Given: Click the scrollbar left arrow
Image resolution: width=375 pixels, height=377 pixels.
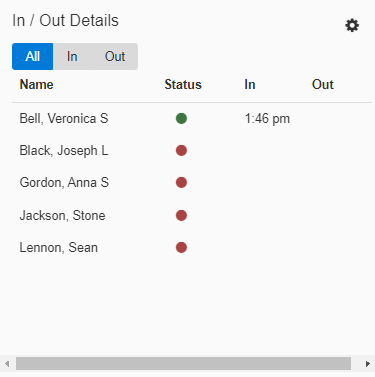Looking at the screenshot, I should 7,364.
